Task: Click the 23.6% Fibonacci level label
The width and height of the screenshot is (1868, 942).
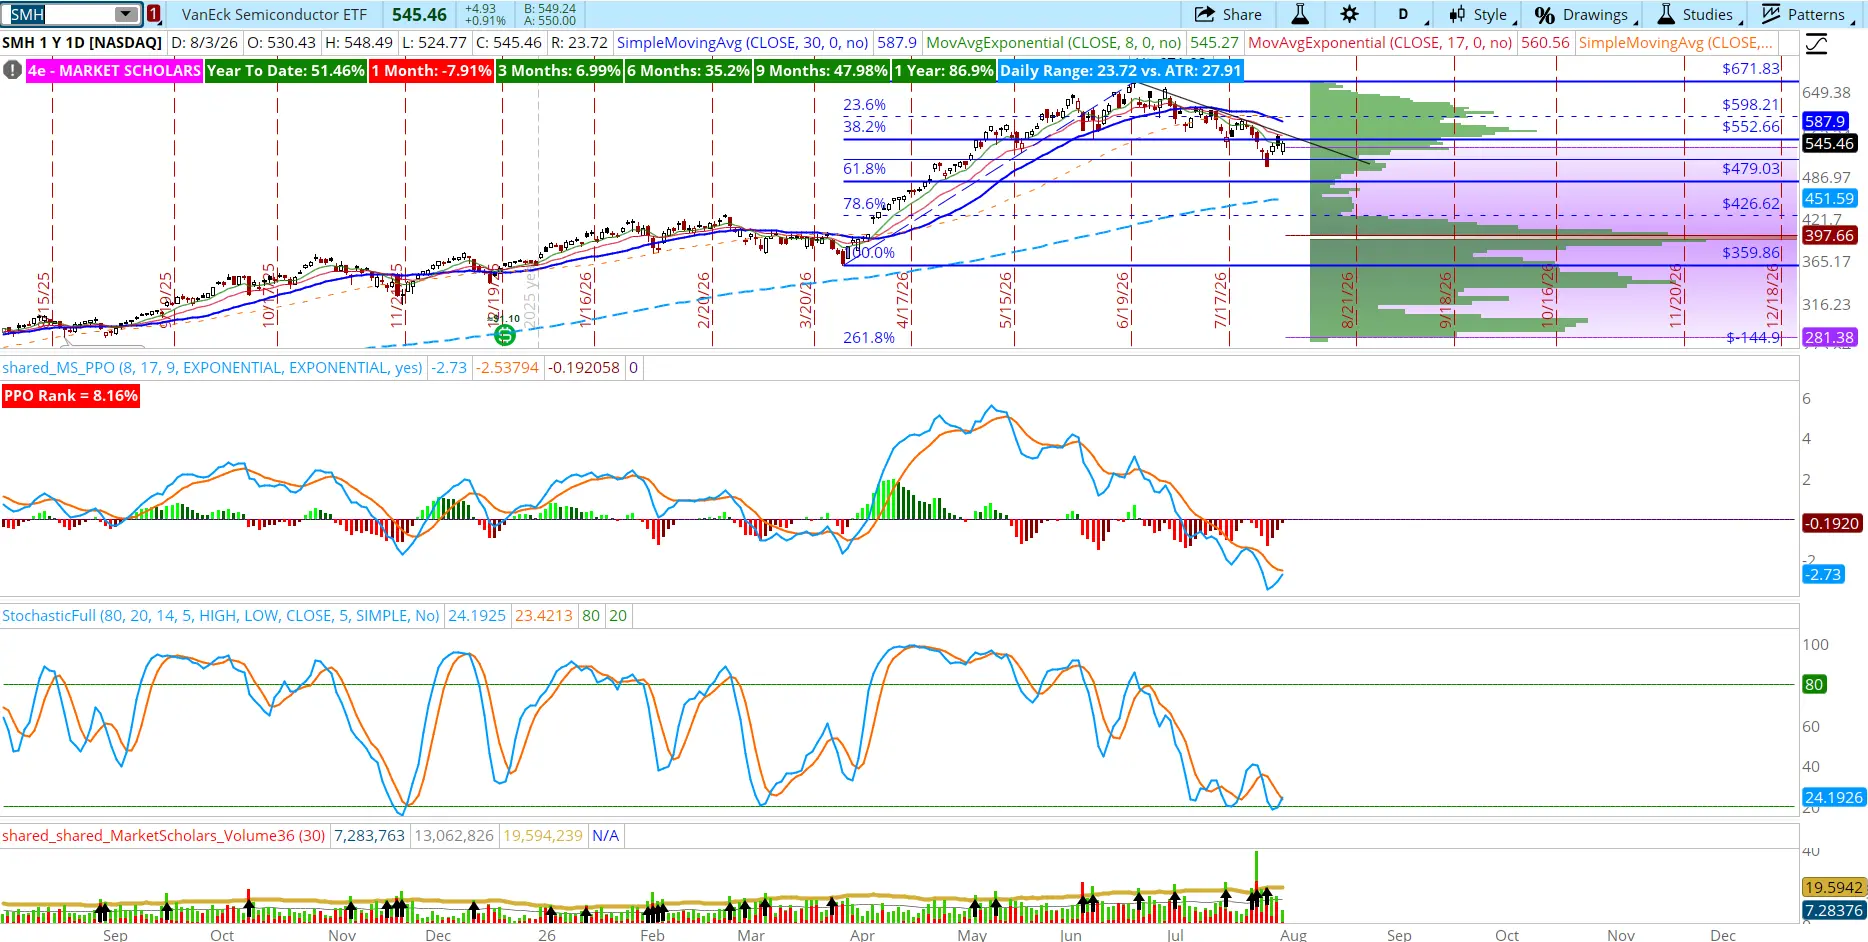Action: coord(864,104)
